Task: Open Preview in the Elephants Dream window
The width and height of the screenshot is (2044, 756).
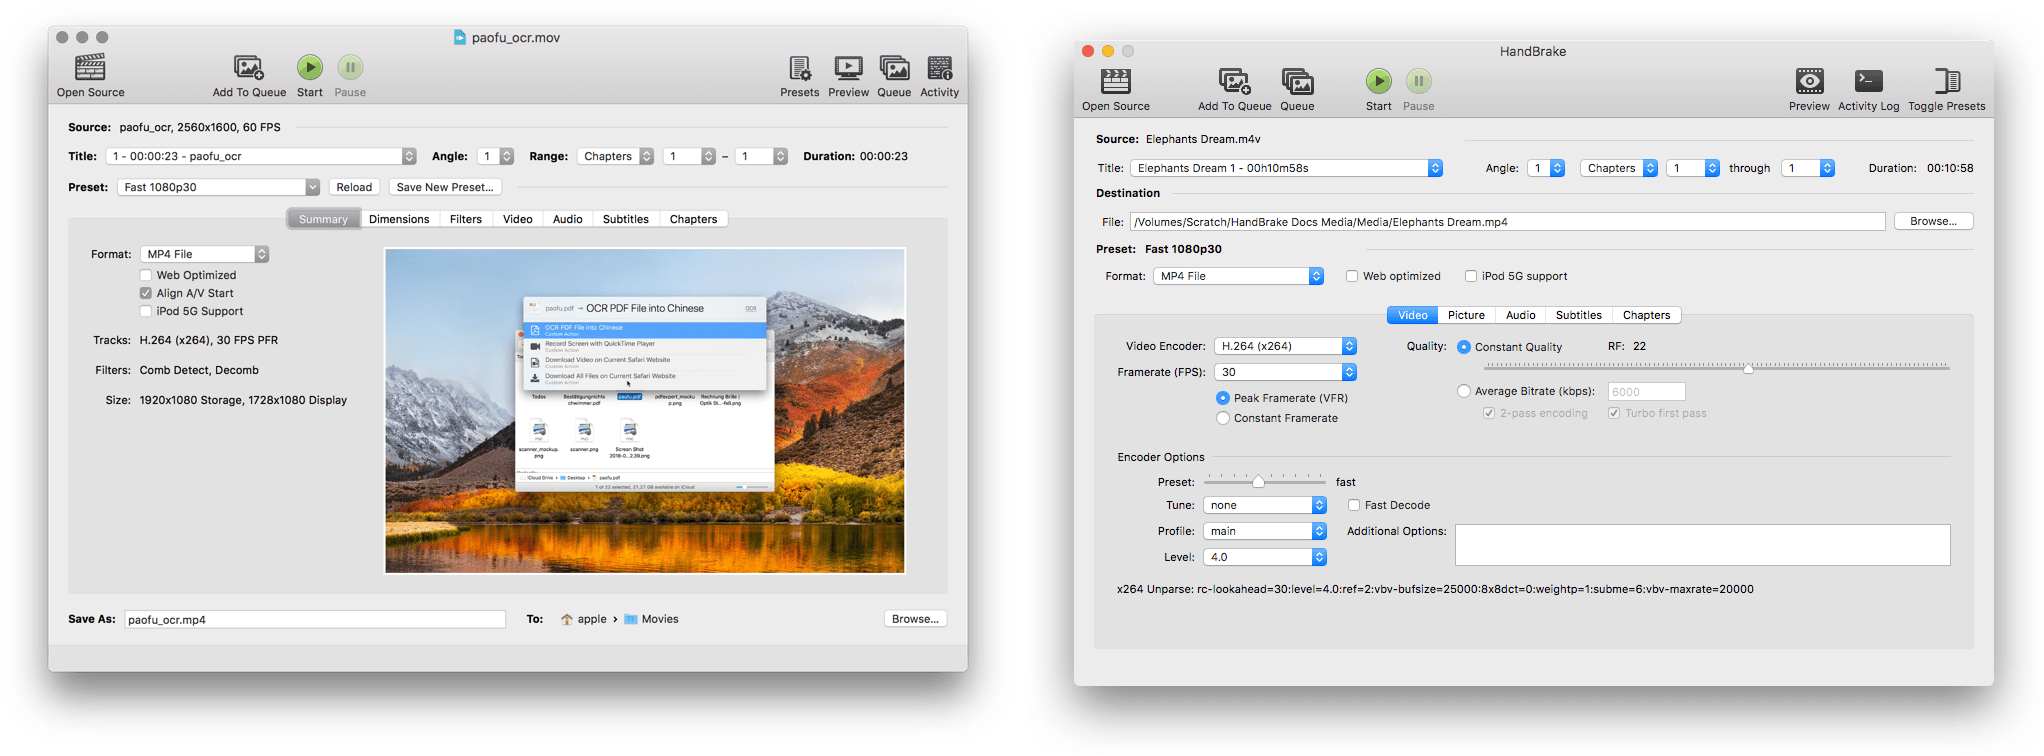Action: click(x=1809, y=82)
